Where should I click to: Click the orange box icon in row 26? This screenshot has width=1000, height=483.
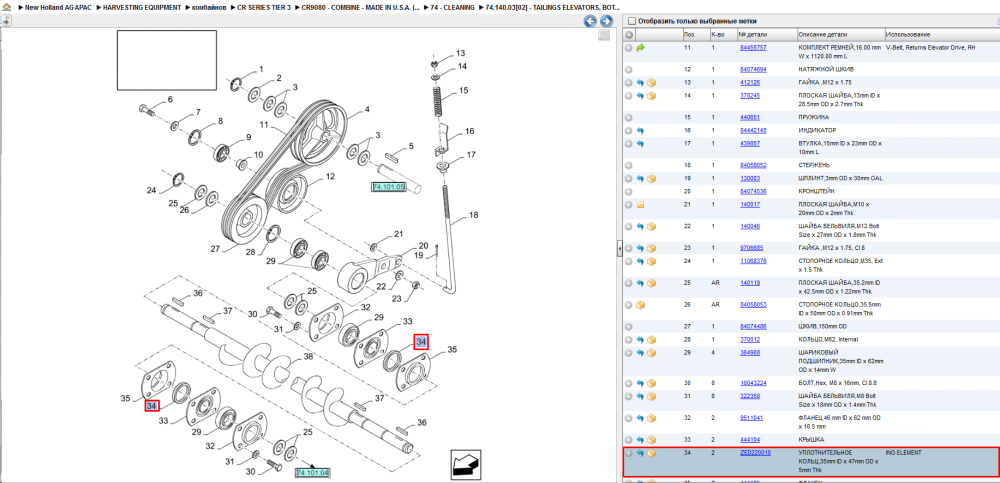[641, 305]
